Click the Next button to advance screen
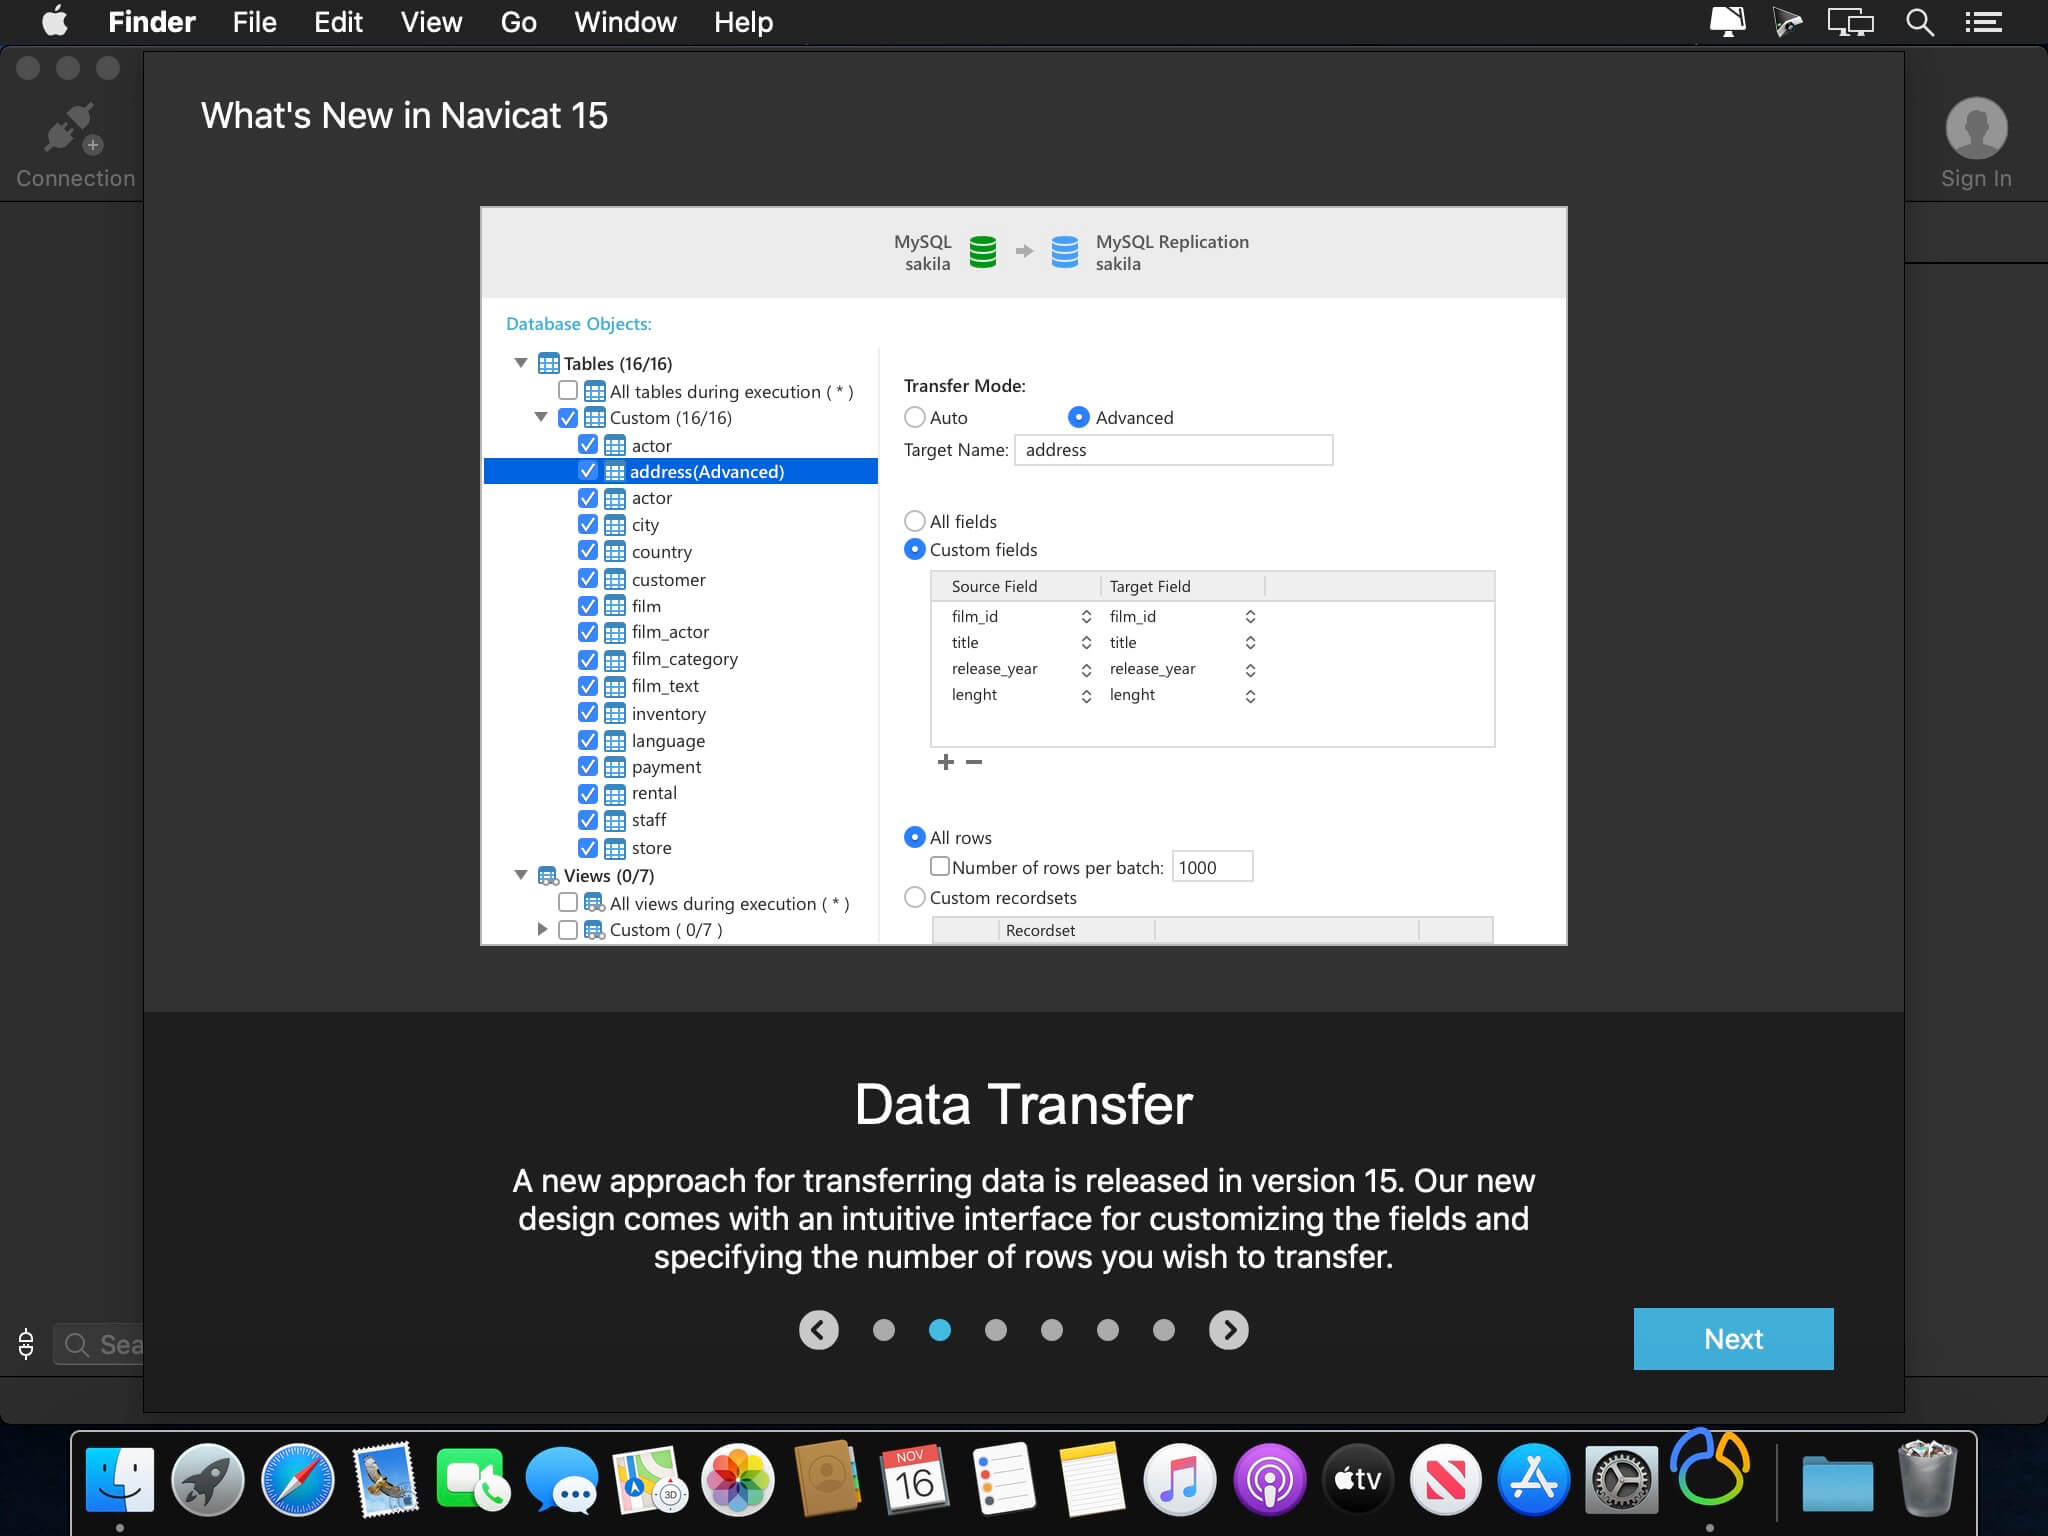This screenshot has width=2048, height=1536. pos(1734,1338)
